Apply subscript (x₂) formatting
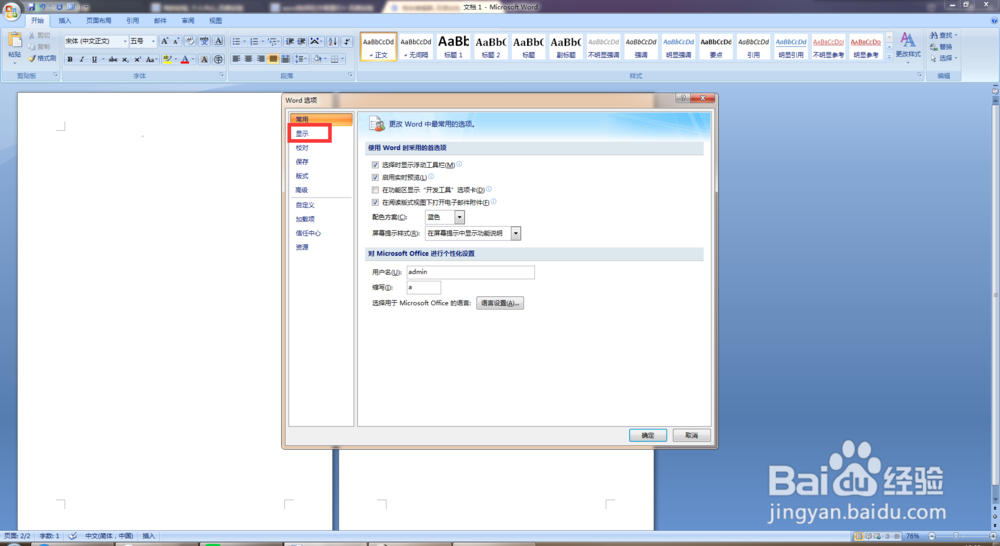The width and height of the screenshot is (1000, 546). pos(125,59)
